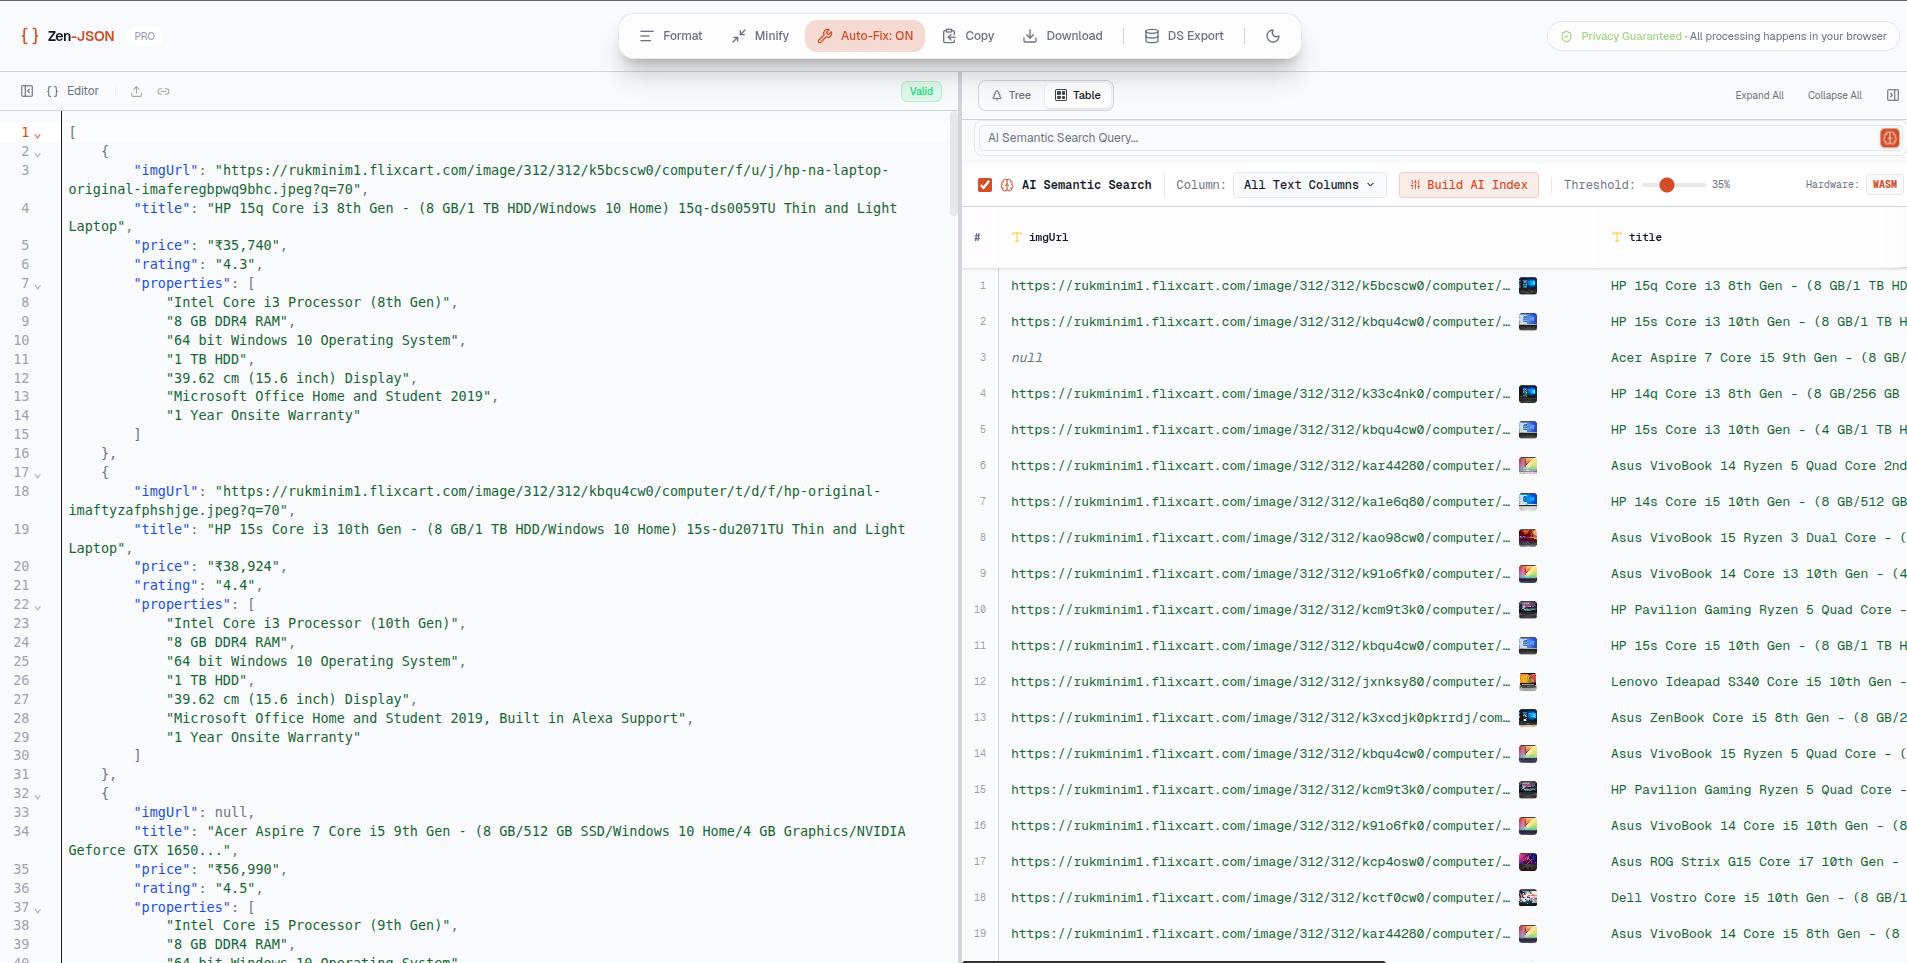
Task: Click the image thumbnail in table row 10
Action: coord(1528,610)
